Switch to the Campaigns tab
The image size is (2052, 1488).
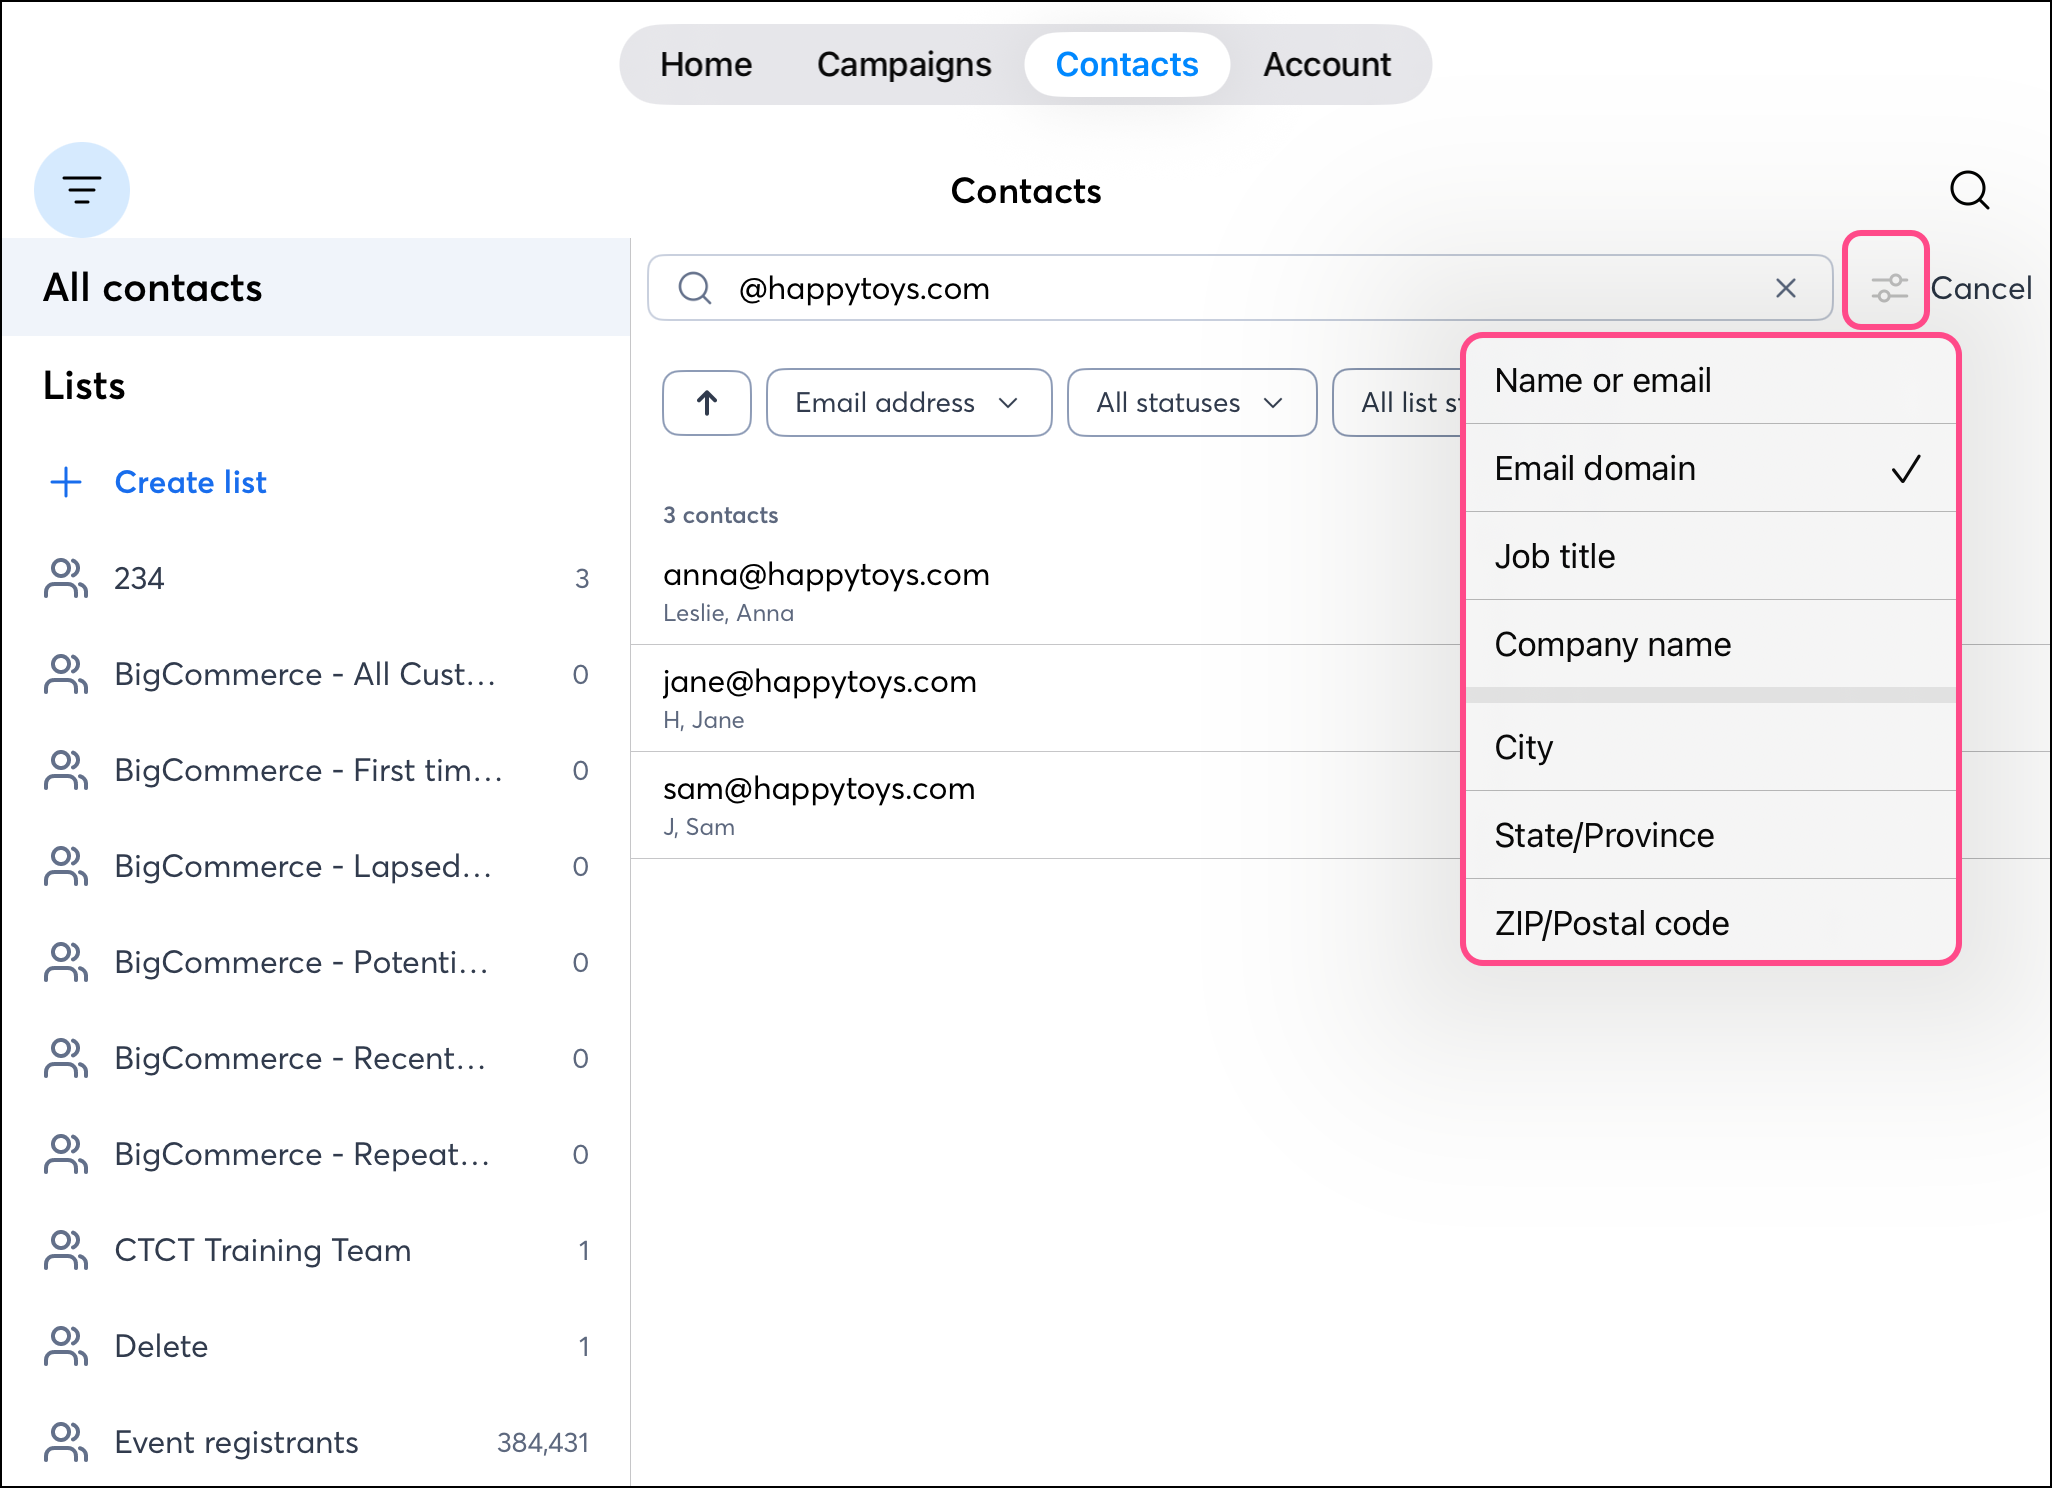pyautogui.click(x=904, y=65)
